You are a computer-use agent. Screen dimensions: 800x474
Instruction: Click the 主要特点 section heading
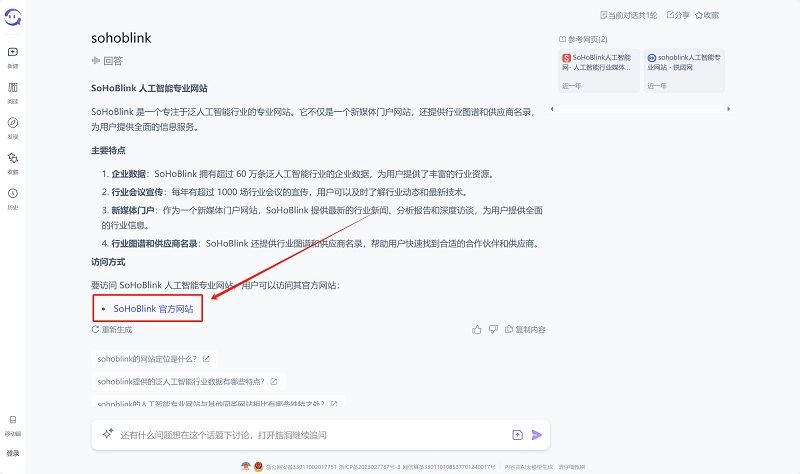tap(108, 151)
